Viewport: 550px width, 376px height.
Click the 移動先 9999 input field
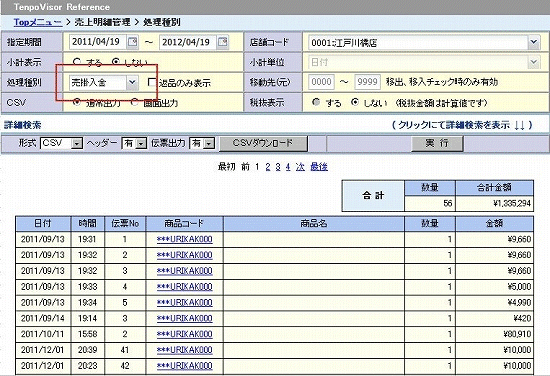point(368,82)
